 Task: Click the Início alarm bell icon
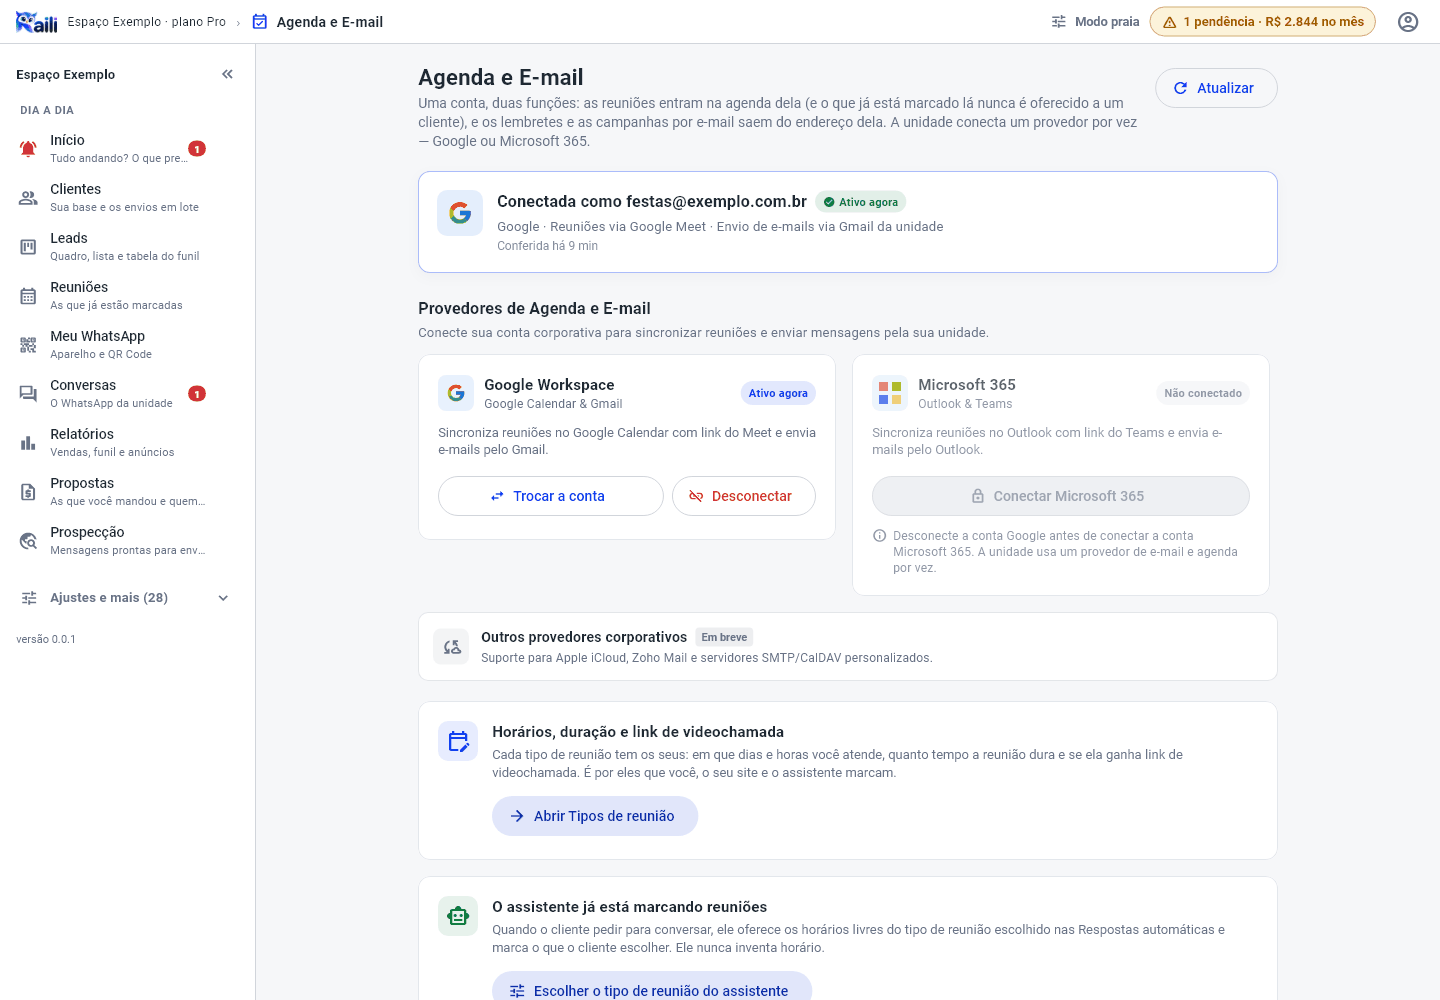point(28,149)
